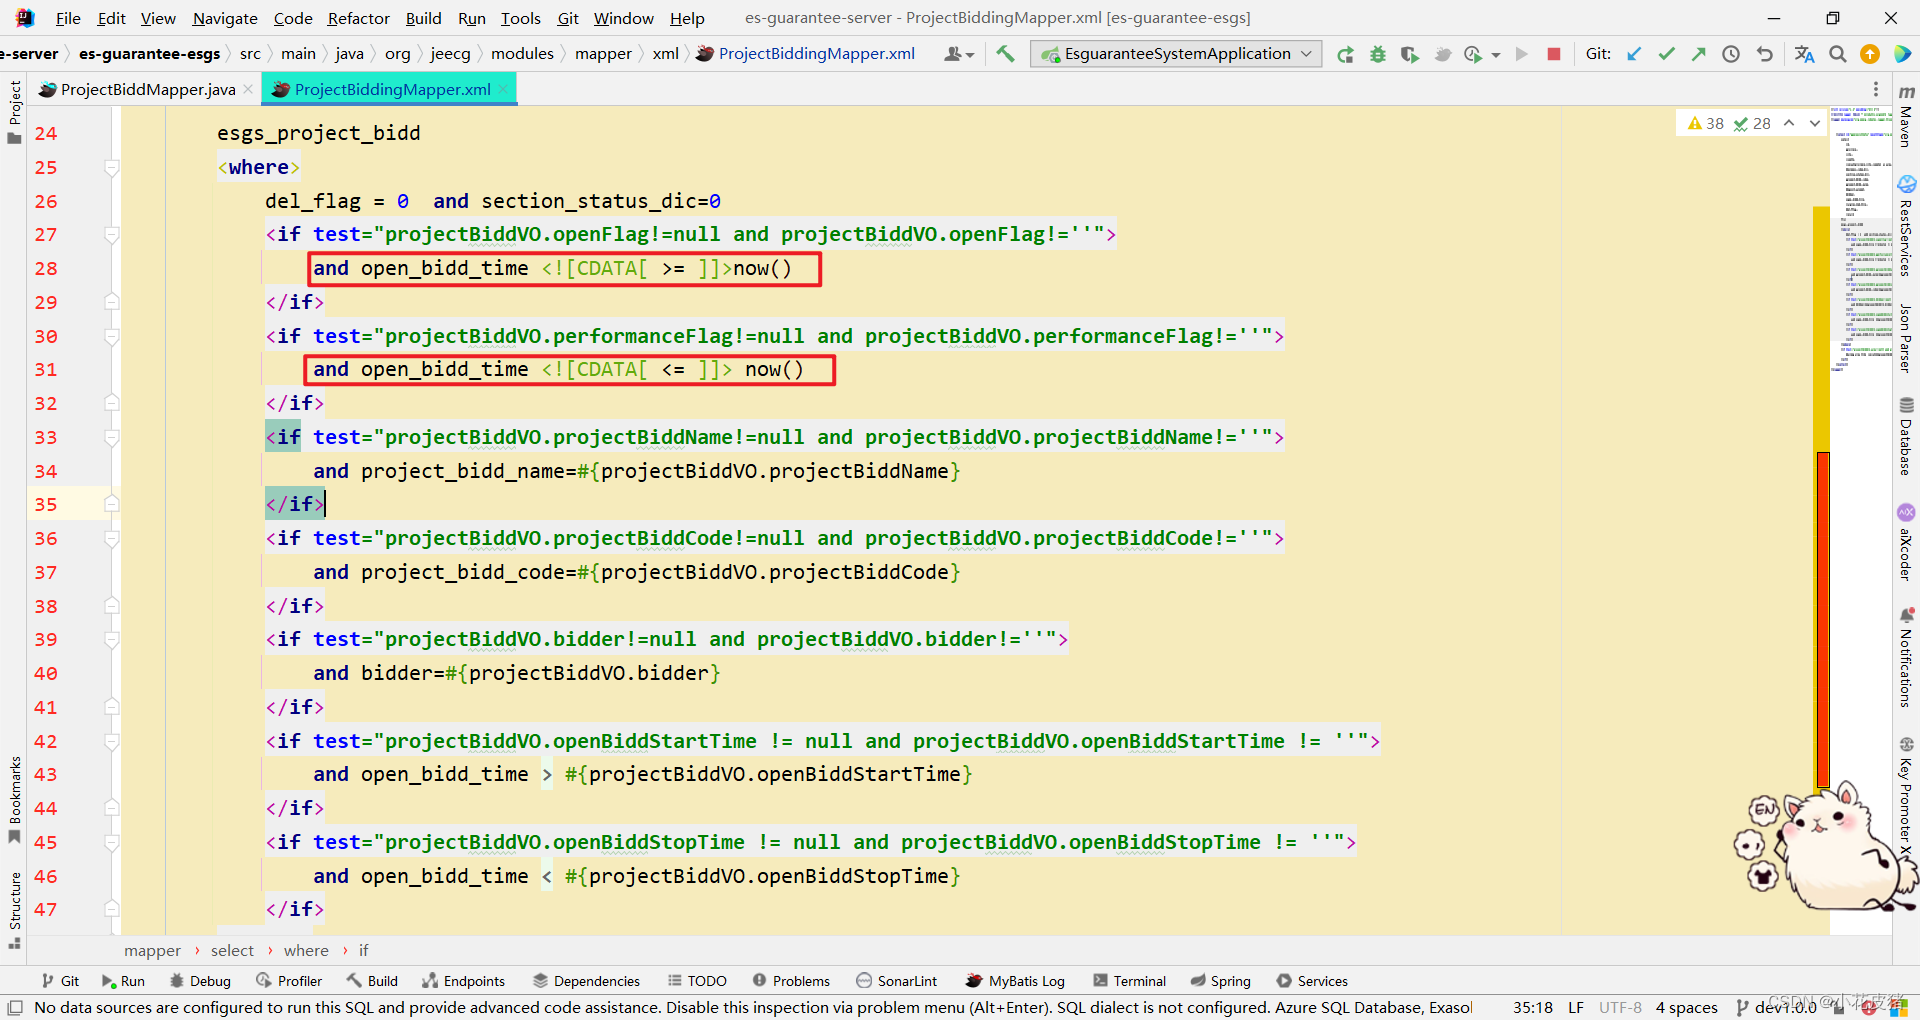Screen dimensions: 1920x1020
Task: Click the code minimap preview
Action: tap(1861, 240)
